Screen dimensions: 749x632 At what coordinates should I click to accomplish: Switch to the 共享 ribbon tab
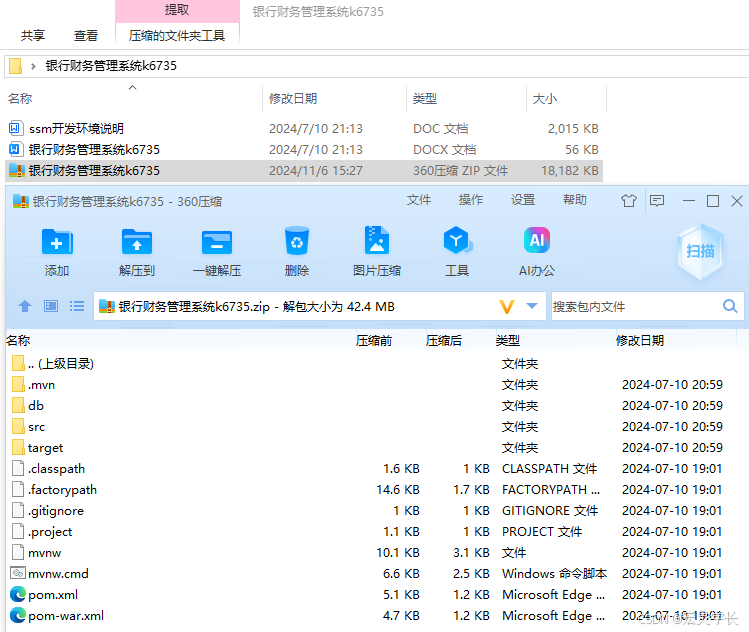coord(33,35)
